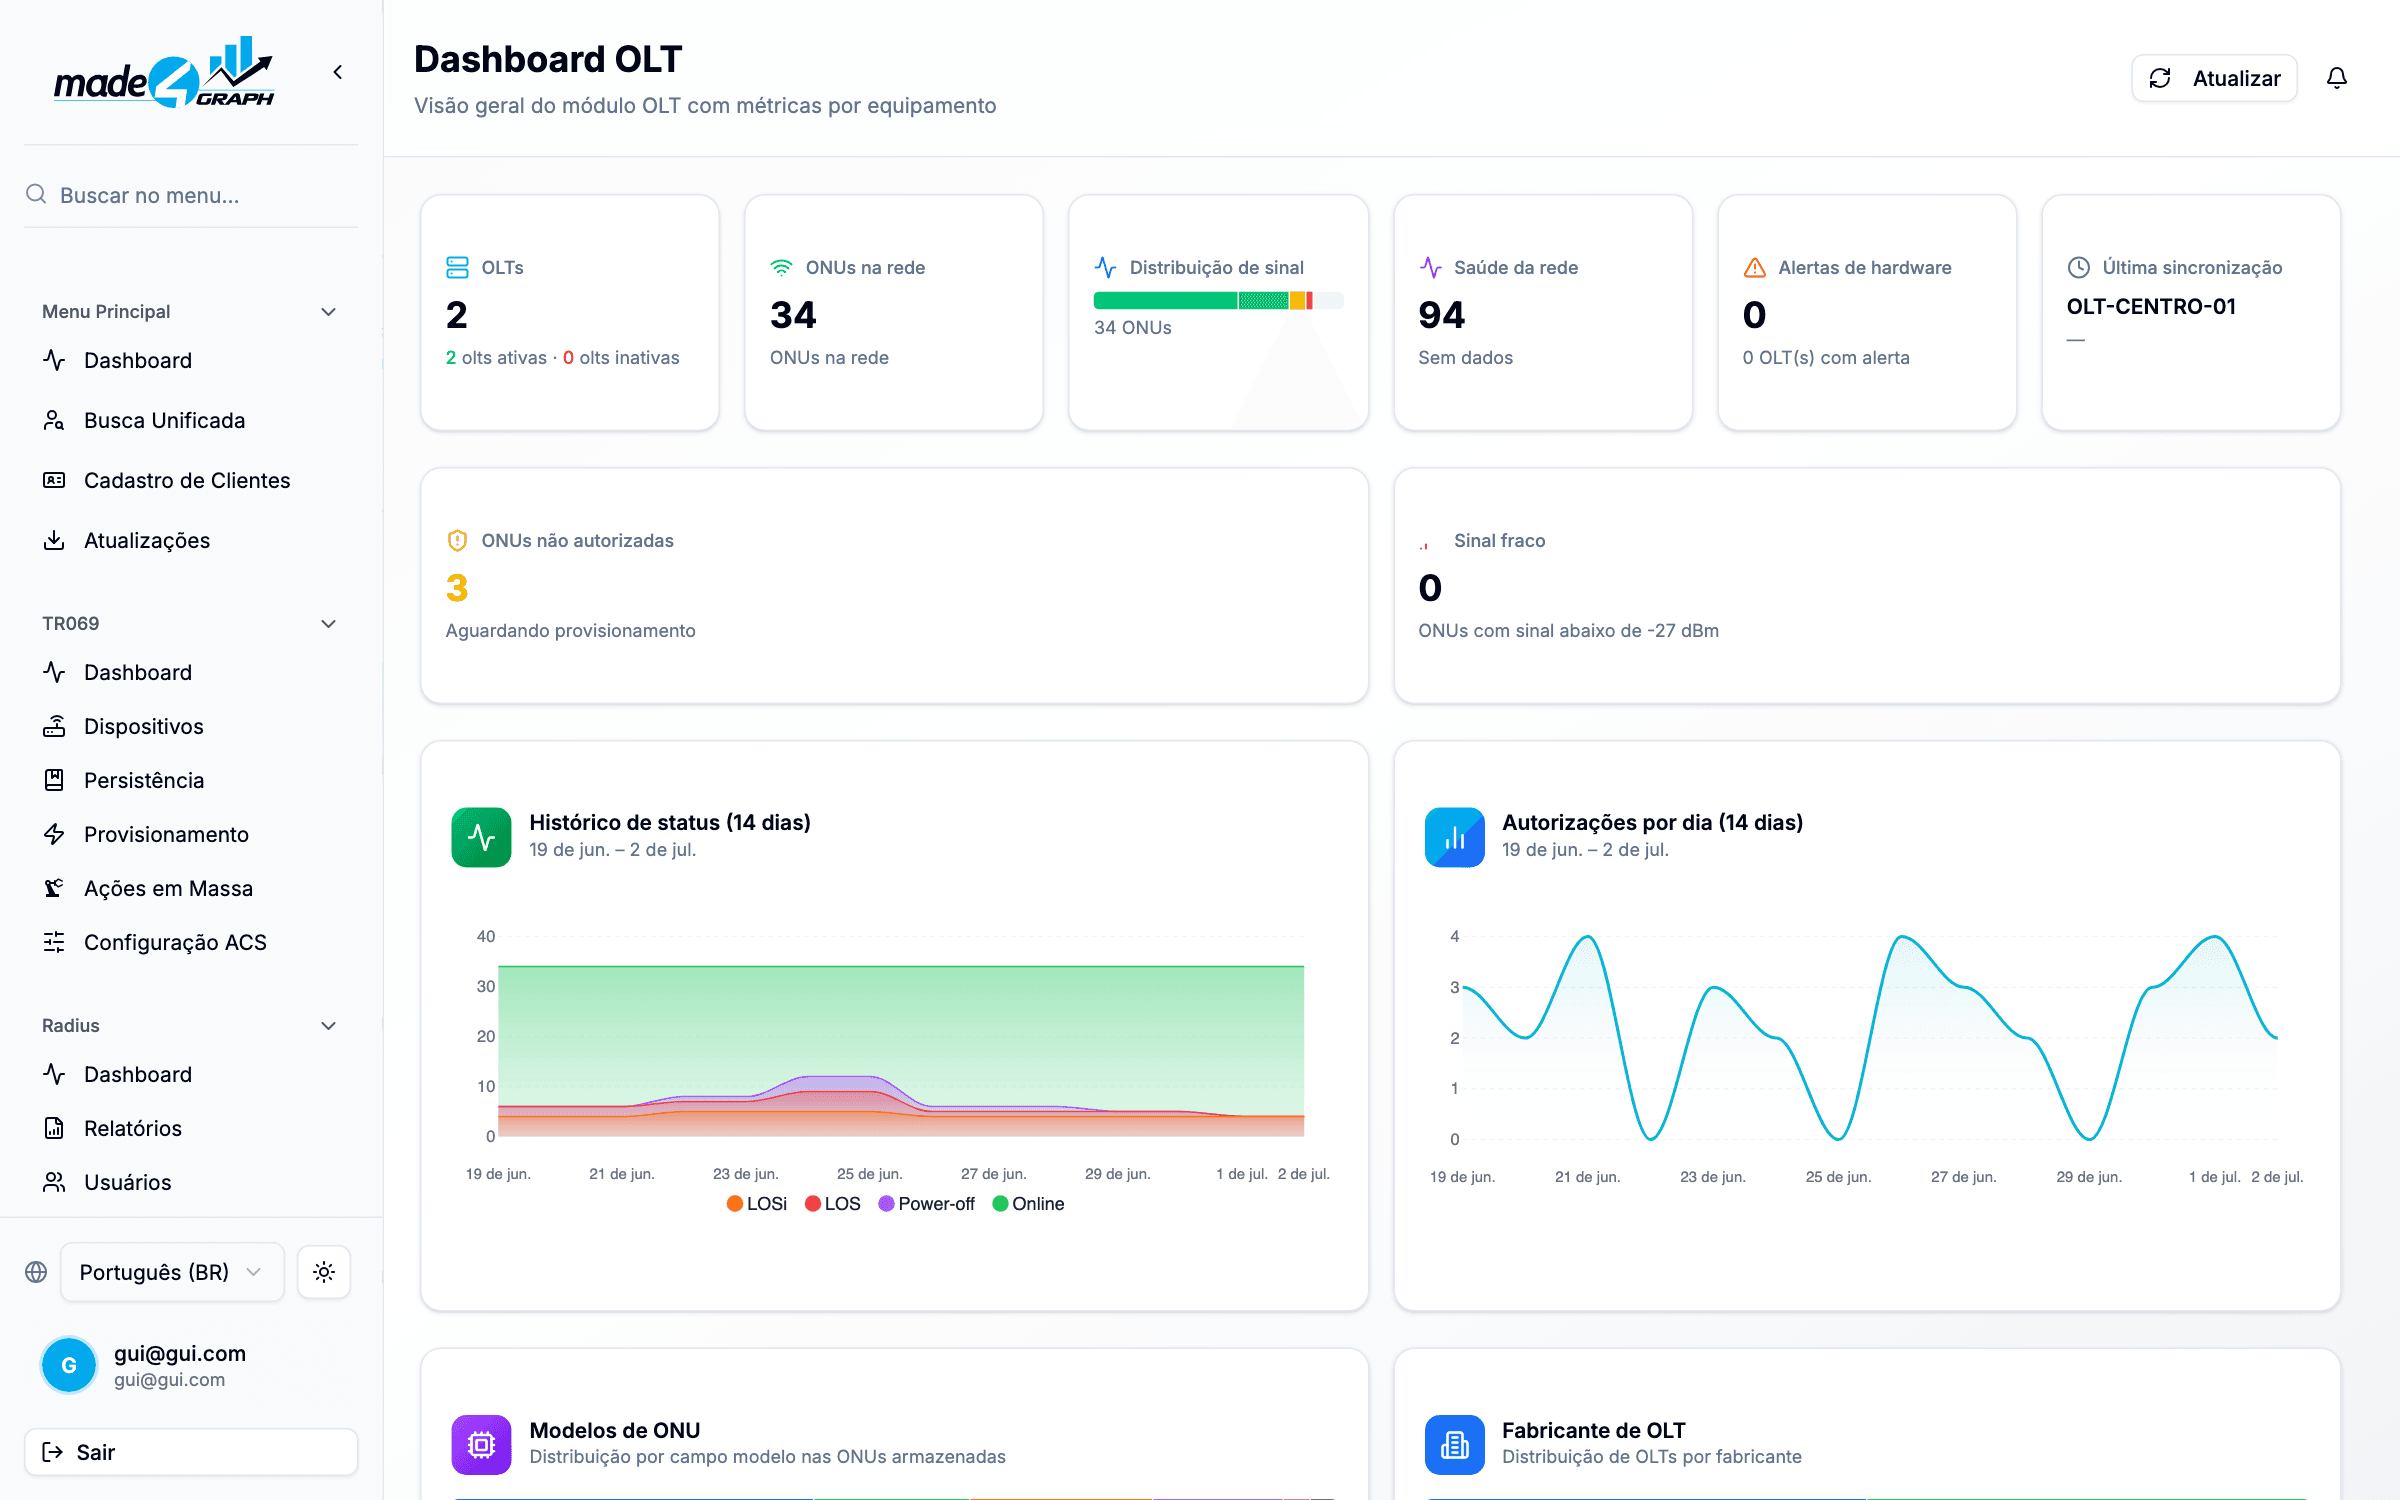Toggle the LOS legend series
The height and width of the screenshot is (1500, 2400).
[x=832, y=1204]
